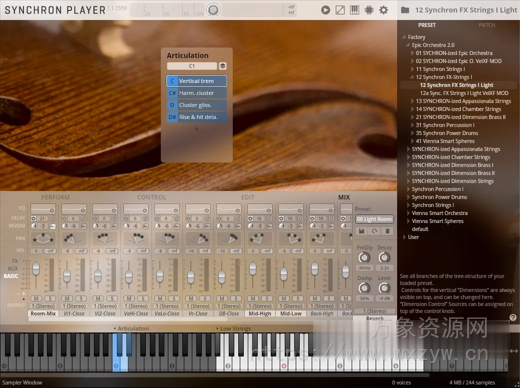Mute the Vl1-Close channel
This screenshot has height=388, width=520.
point(67,298)
